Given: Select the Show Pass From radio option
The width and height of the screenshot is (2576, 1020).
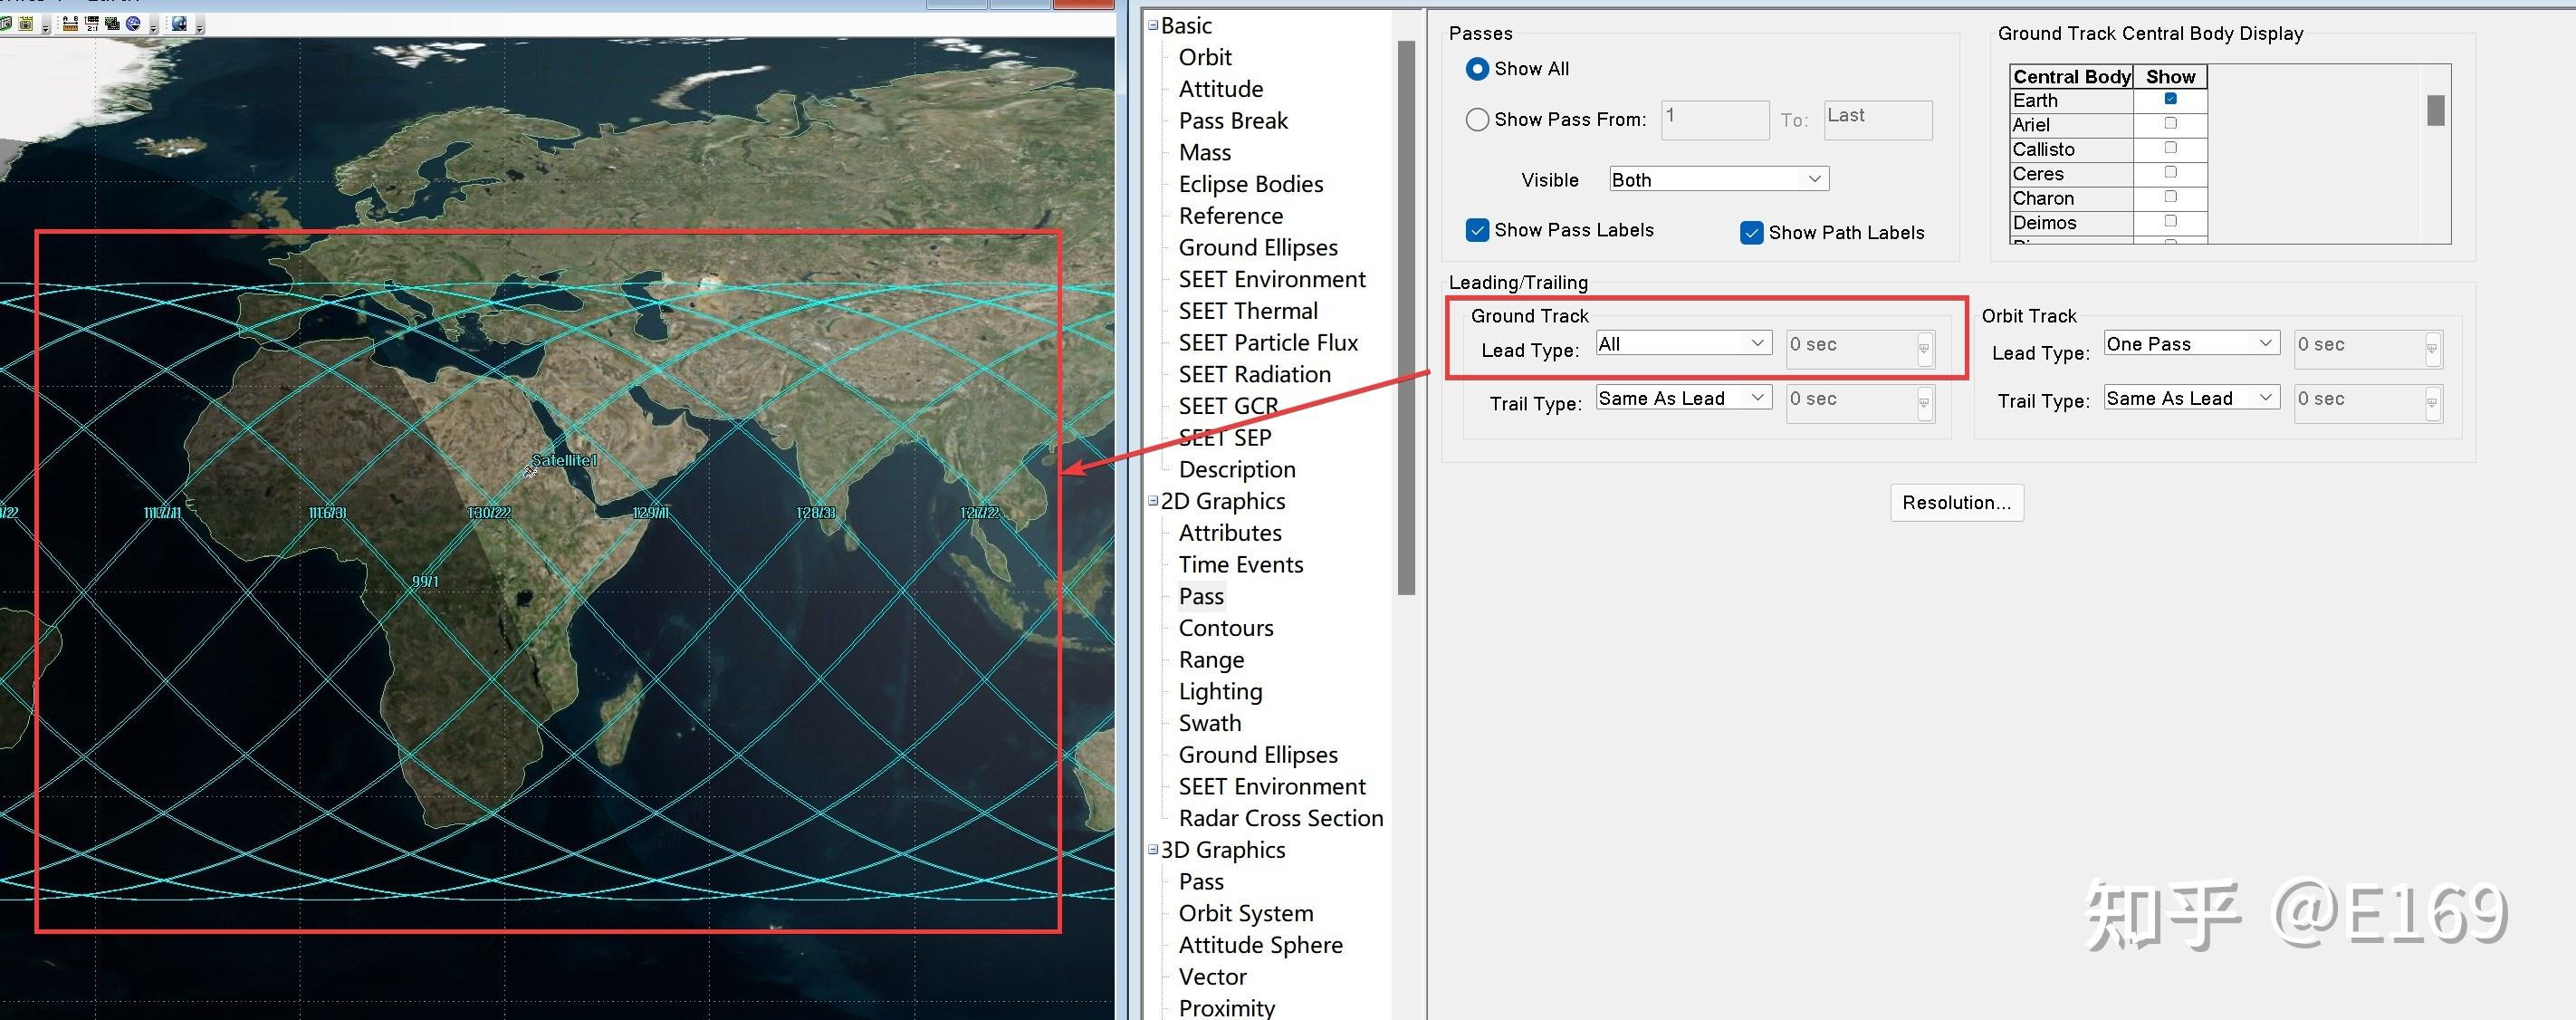Looking at the screenshot, I should [x=1477, y=120].
